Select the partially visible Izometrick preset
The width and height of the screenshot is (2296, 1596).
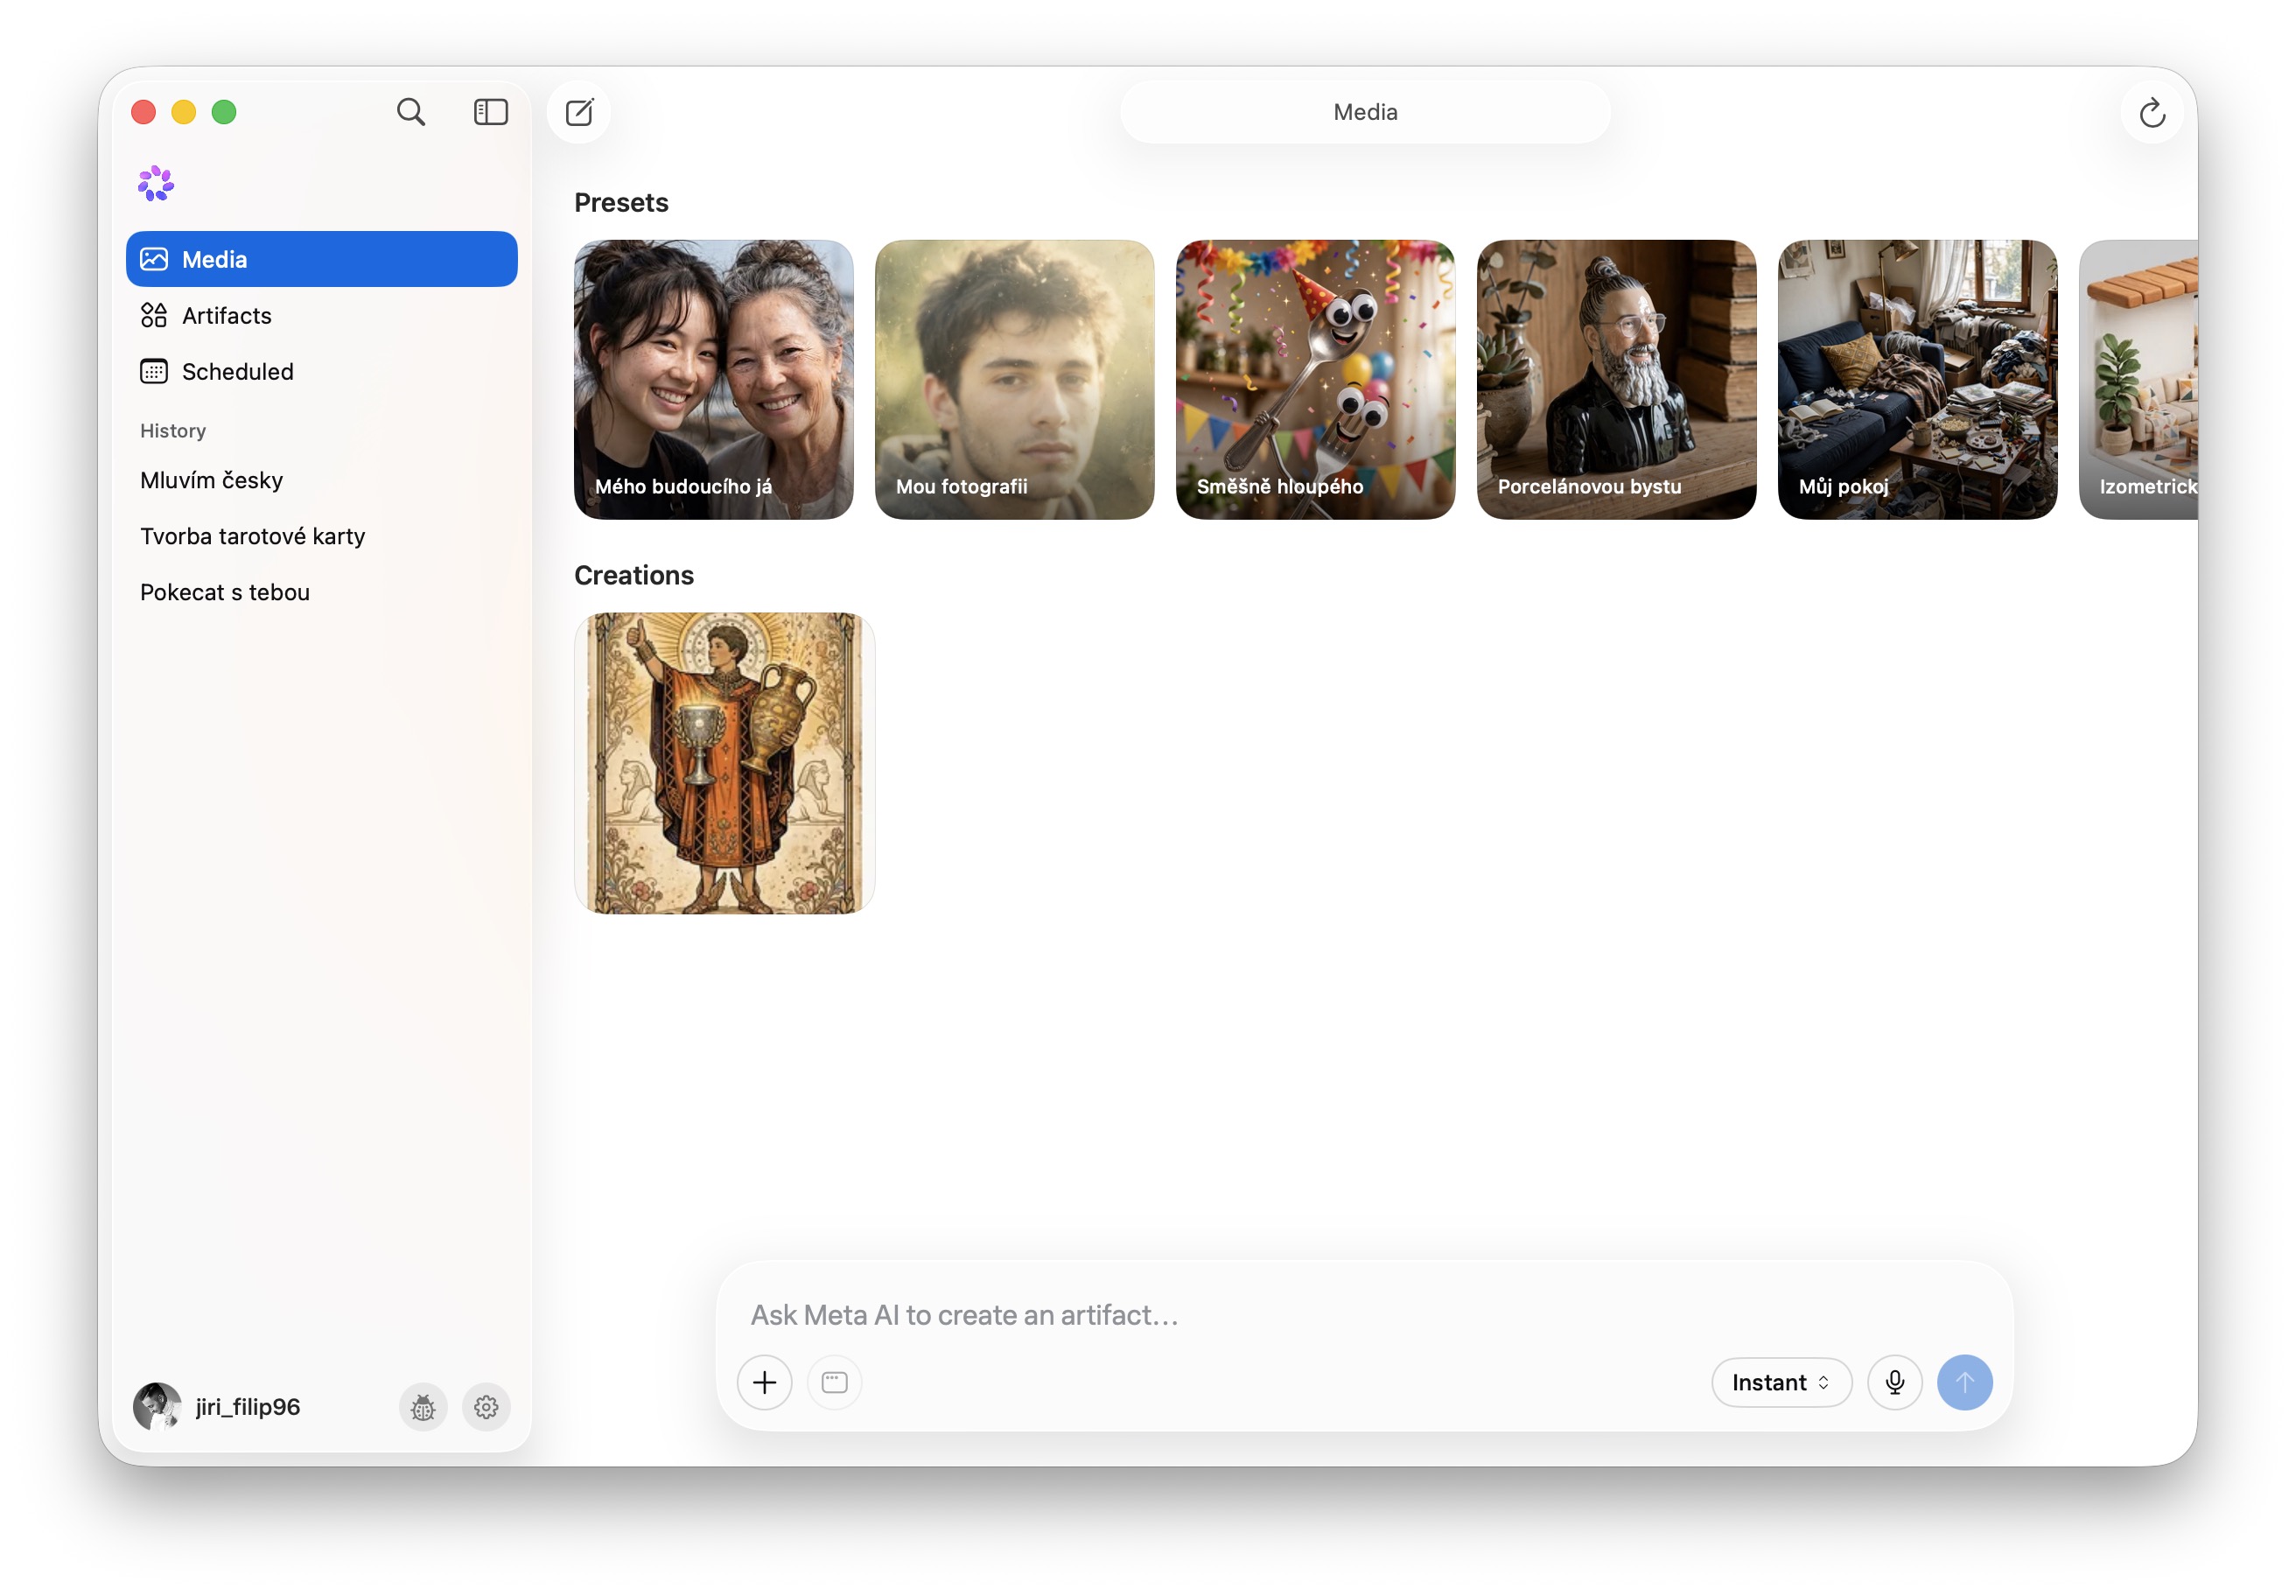tap(2138, 379)
